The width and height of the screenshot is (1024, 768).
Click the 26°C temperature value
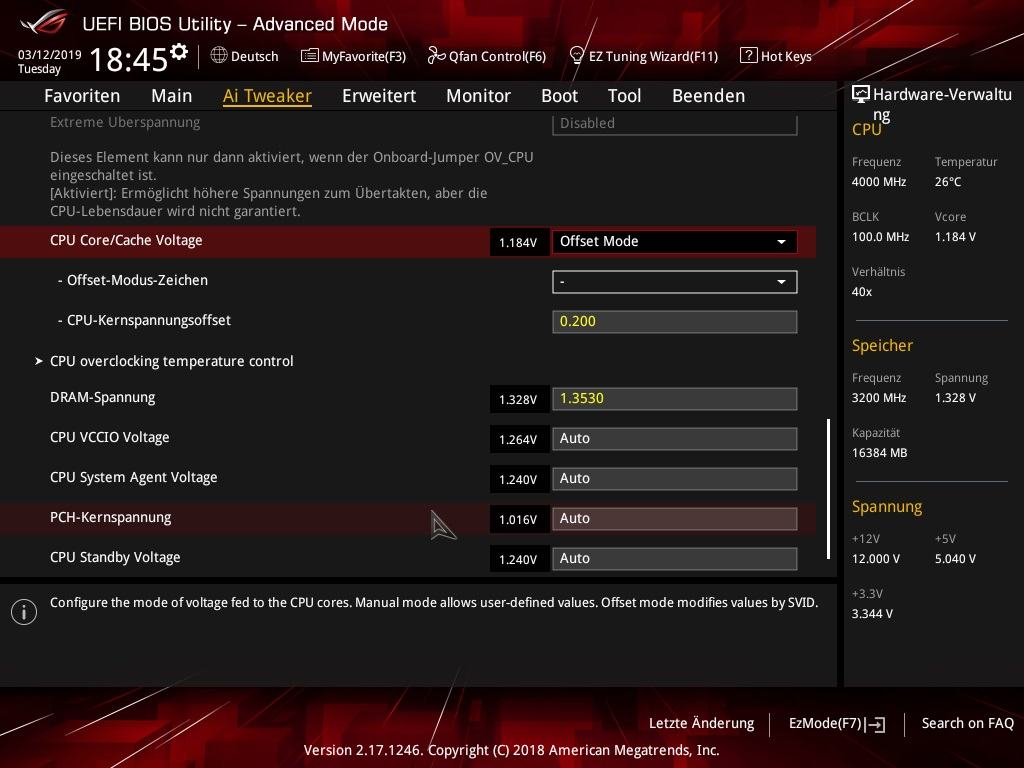tap(948, 182)
